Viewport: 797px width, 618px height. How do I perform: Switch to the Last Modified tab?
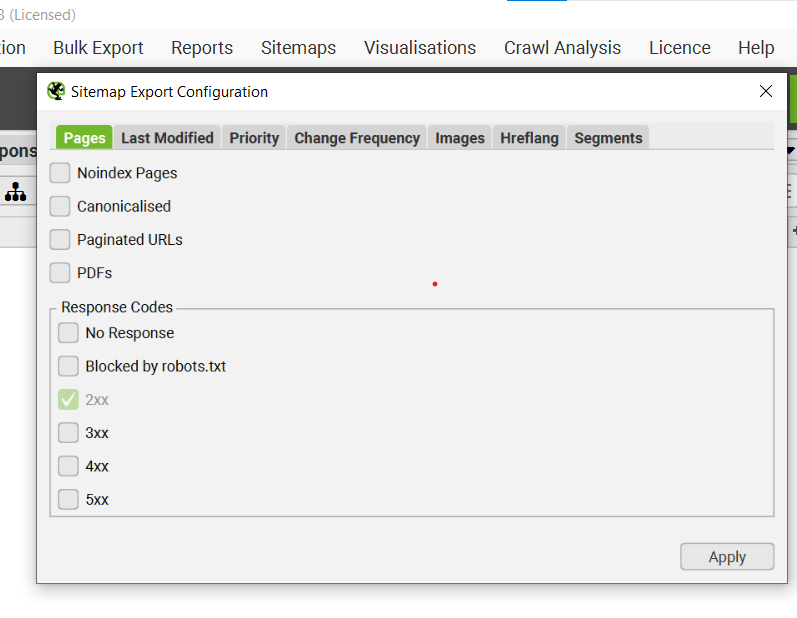[x=167, y=138]
